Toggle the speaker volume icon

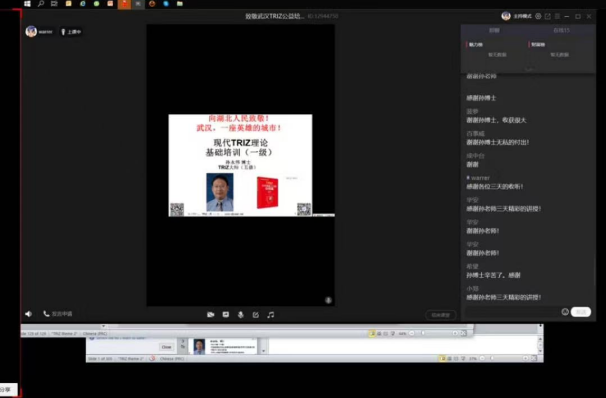point(29,314)
